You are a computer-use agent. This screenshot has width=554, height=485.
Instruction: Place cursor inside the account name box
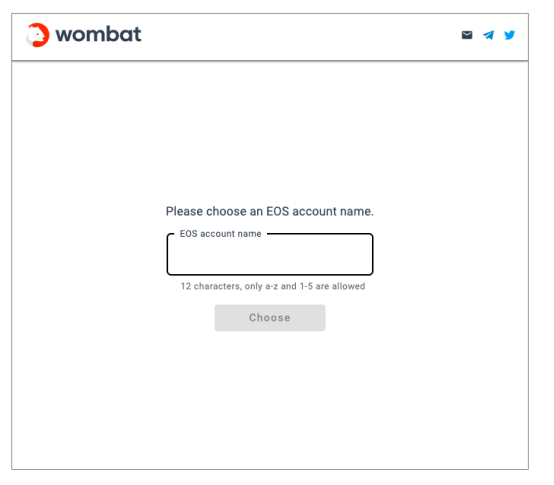click(x=270, y=254)
